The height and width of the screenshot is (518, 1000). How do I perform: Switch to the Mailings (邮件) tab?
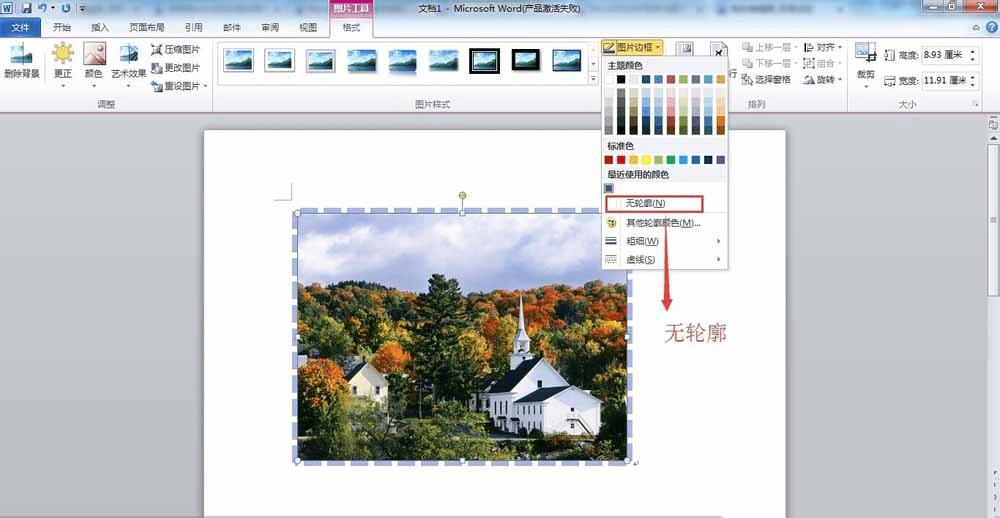point(232,27)
